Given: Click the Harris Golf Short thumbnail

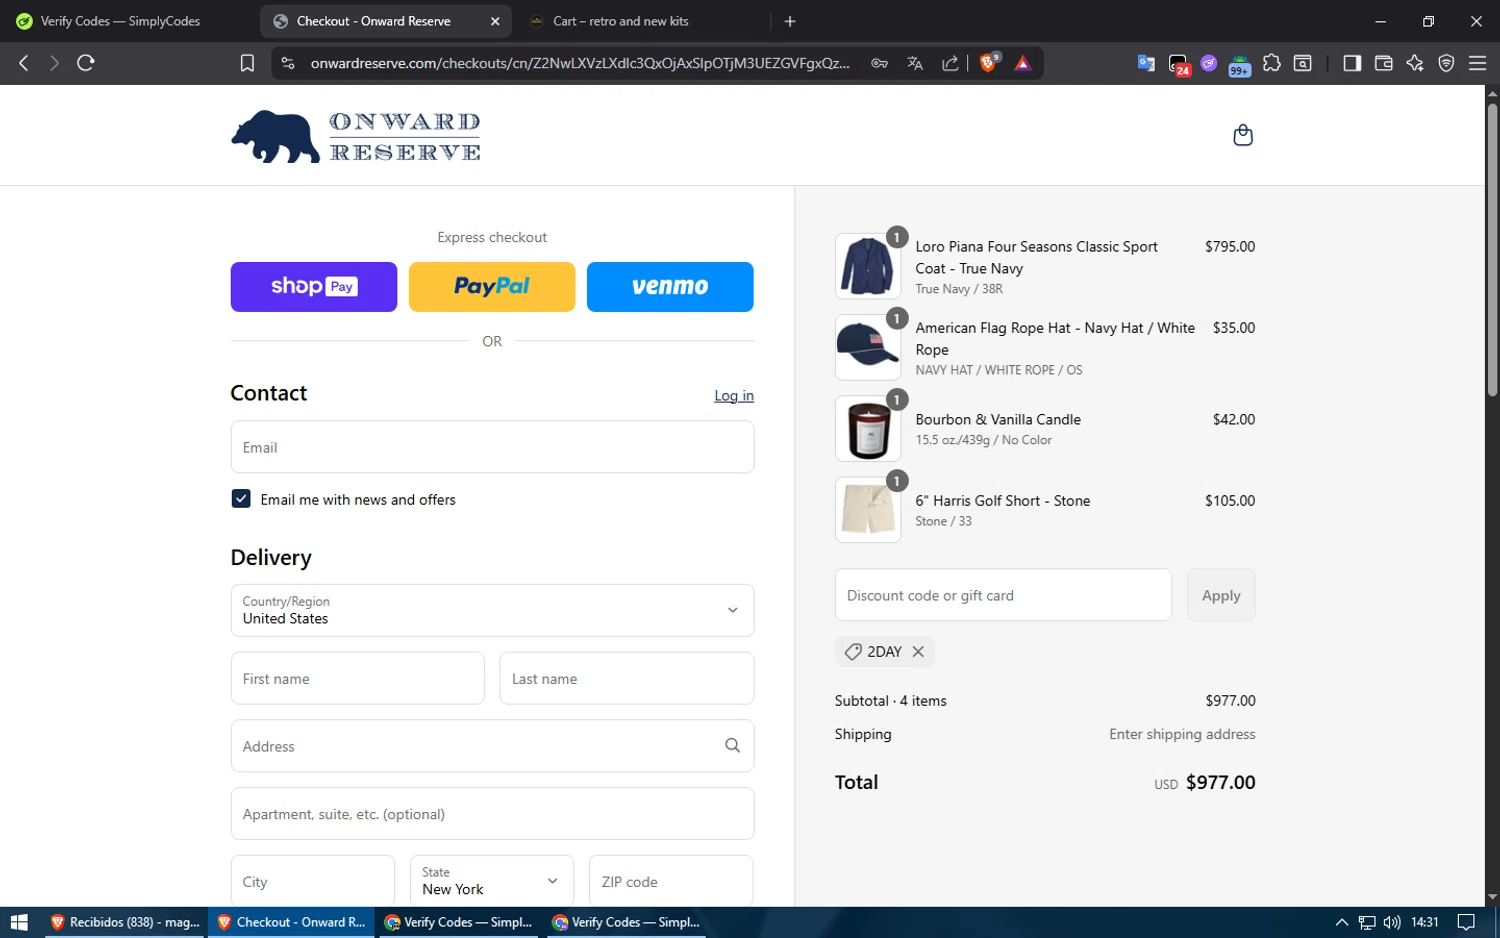Looking at the screenshot, I should click(868, 509).
